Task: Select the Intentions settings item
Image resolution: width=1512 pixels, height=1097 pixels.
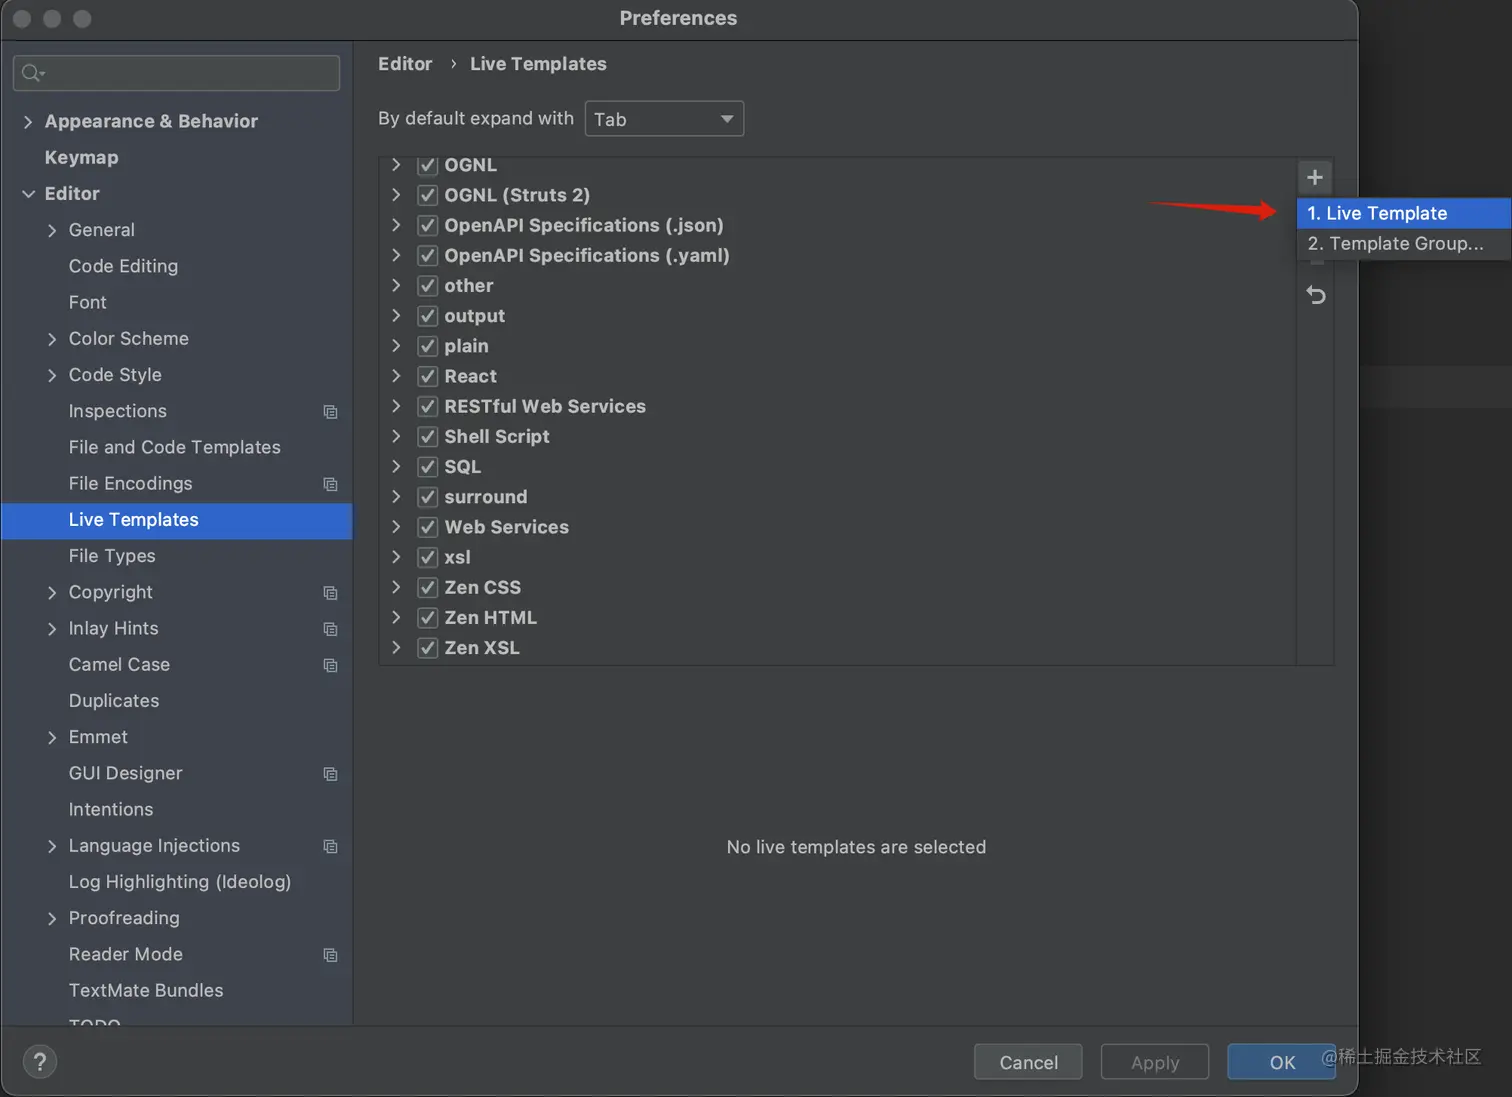Action: coord(111,809)
